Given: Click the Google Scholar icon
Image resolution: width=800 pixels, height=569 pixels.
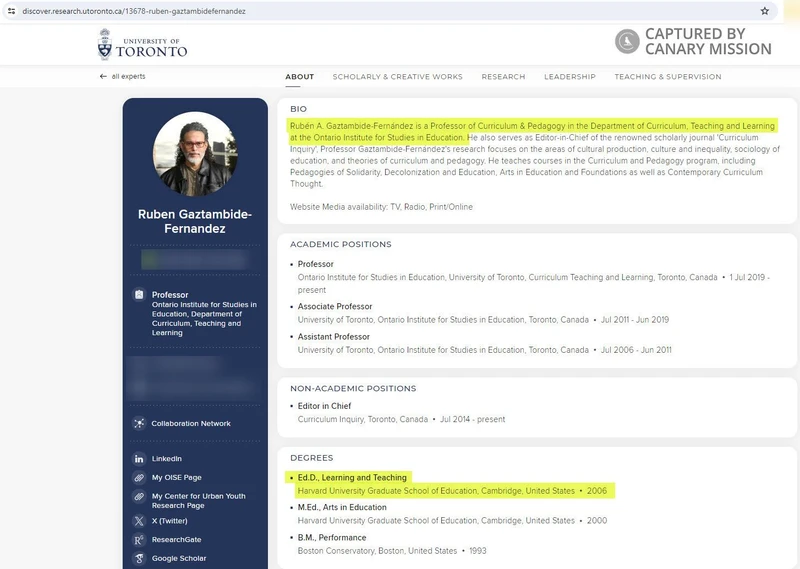Looking at the screenshot, I should point(139,558).
